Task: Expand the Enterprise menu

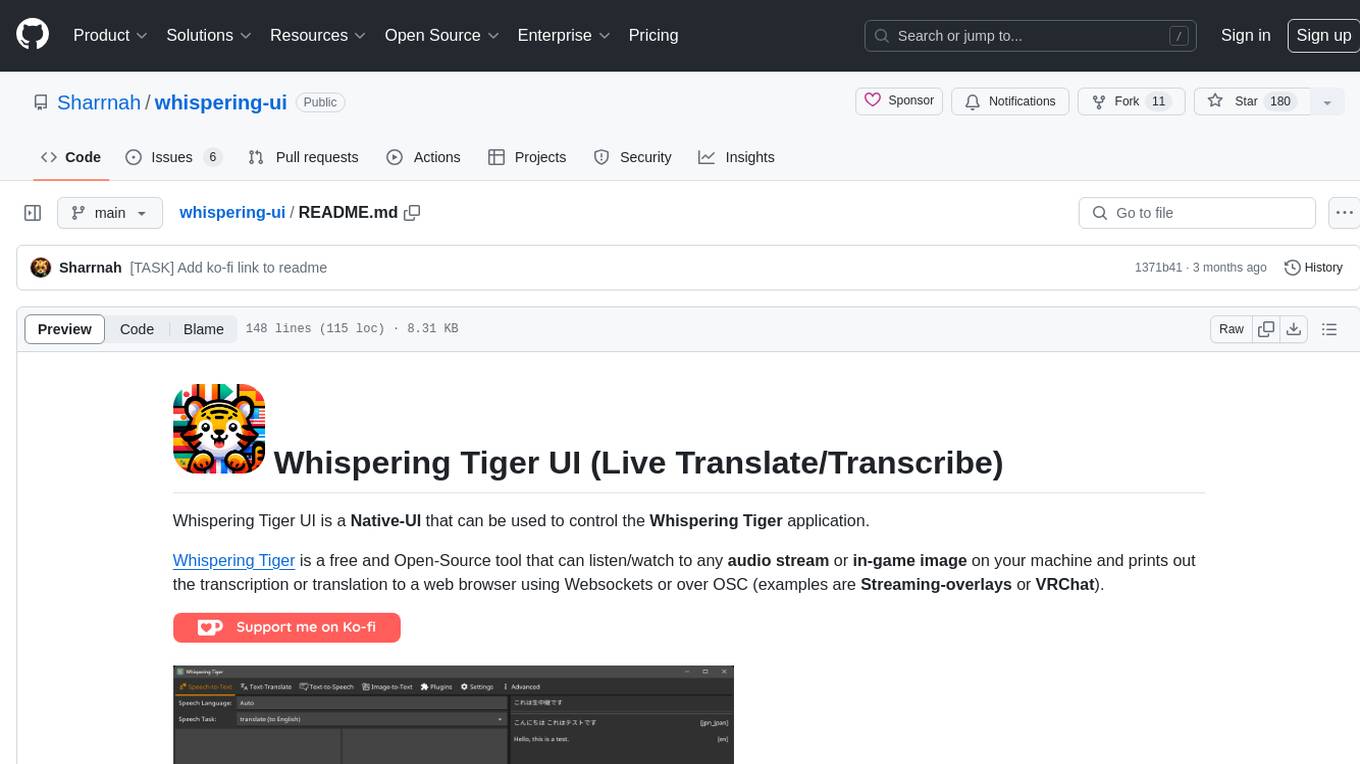Action: point(563,35)
